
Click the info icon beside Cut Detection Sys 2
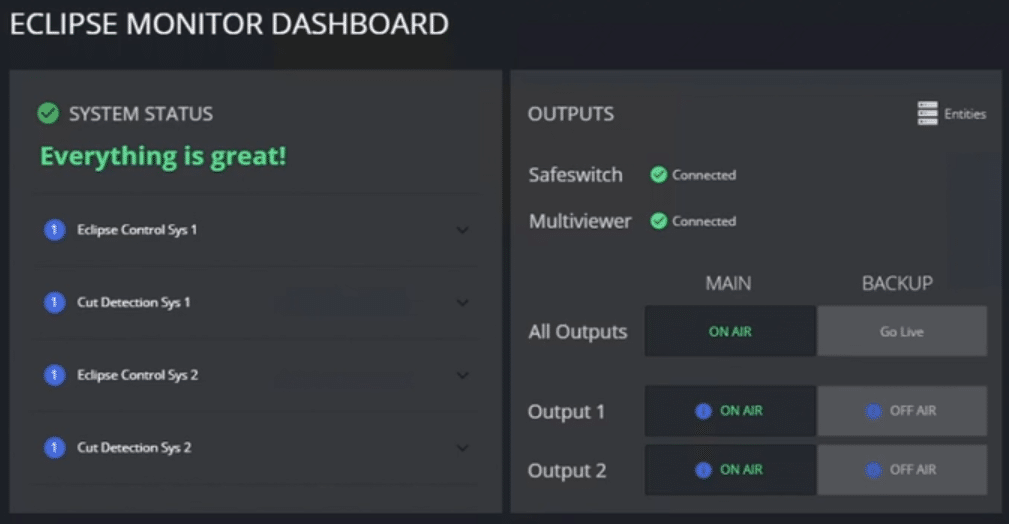(55, 447)
